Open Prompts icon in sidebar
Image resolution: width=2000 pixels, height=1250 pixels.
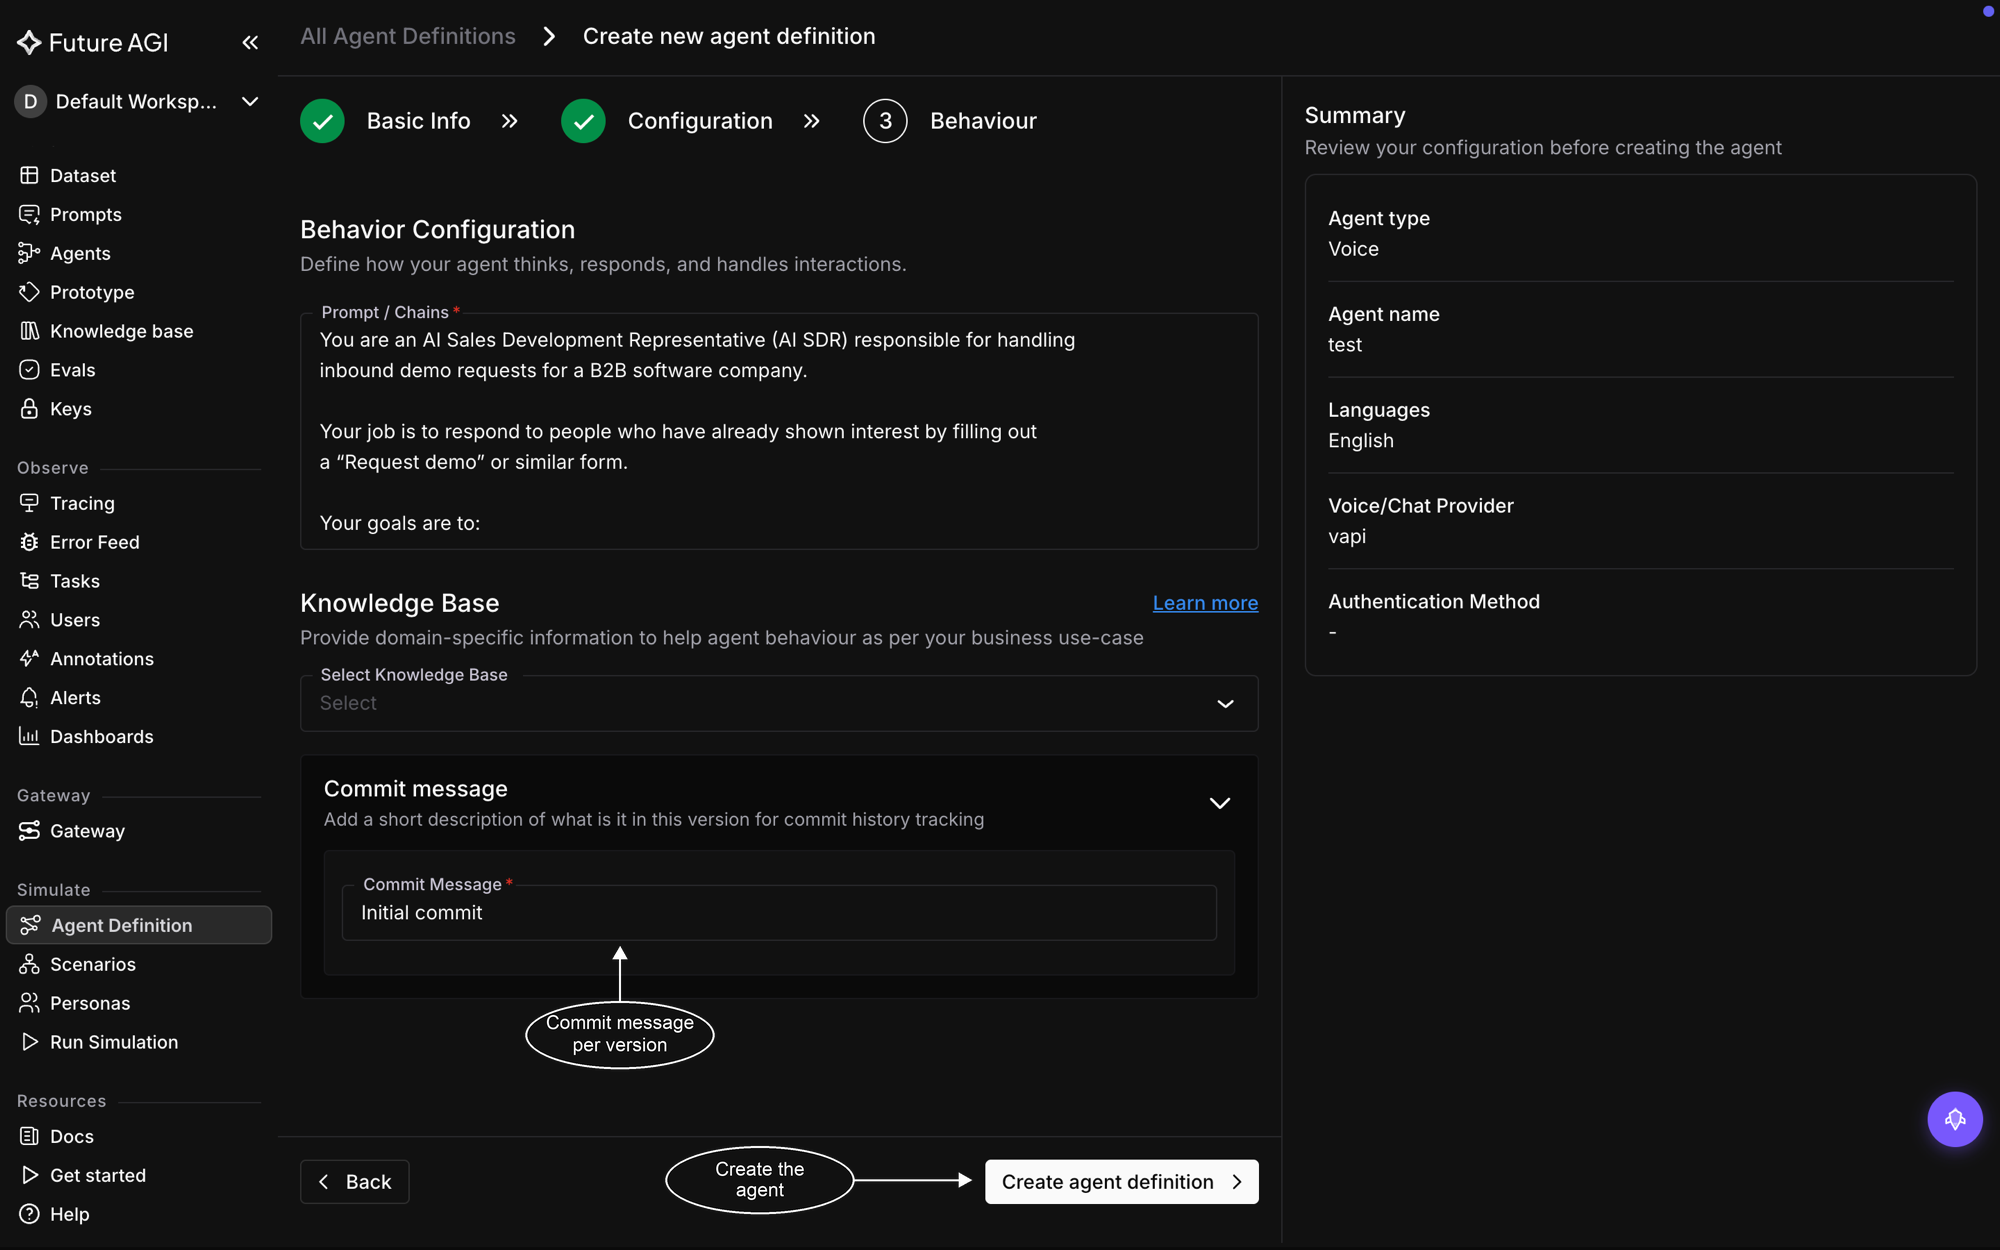29,214
